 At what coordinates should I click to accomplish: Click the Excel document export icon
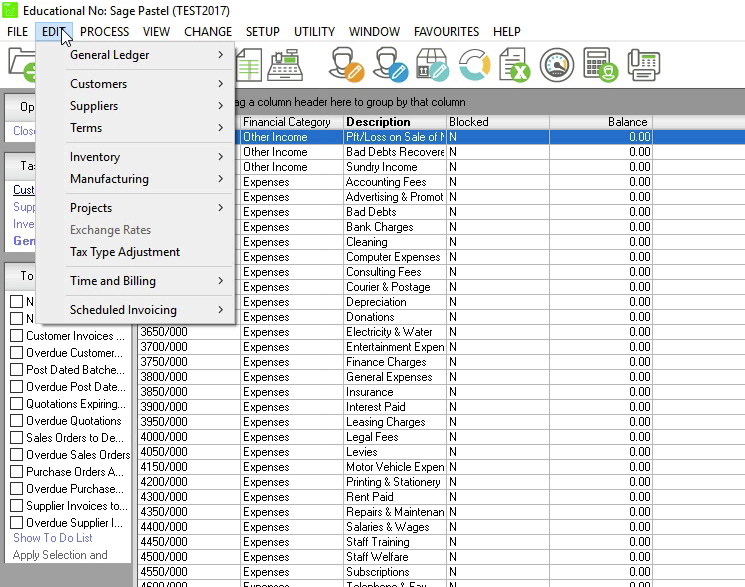tap(514, 65)
